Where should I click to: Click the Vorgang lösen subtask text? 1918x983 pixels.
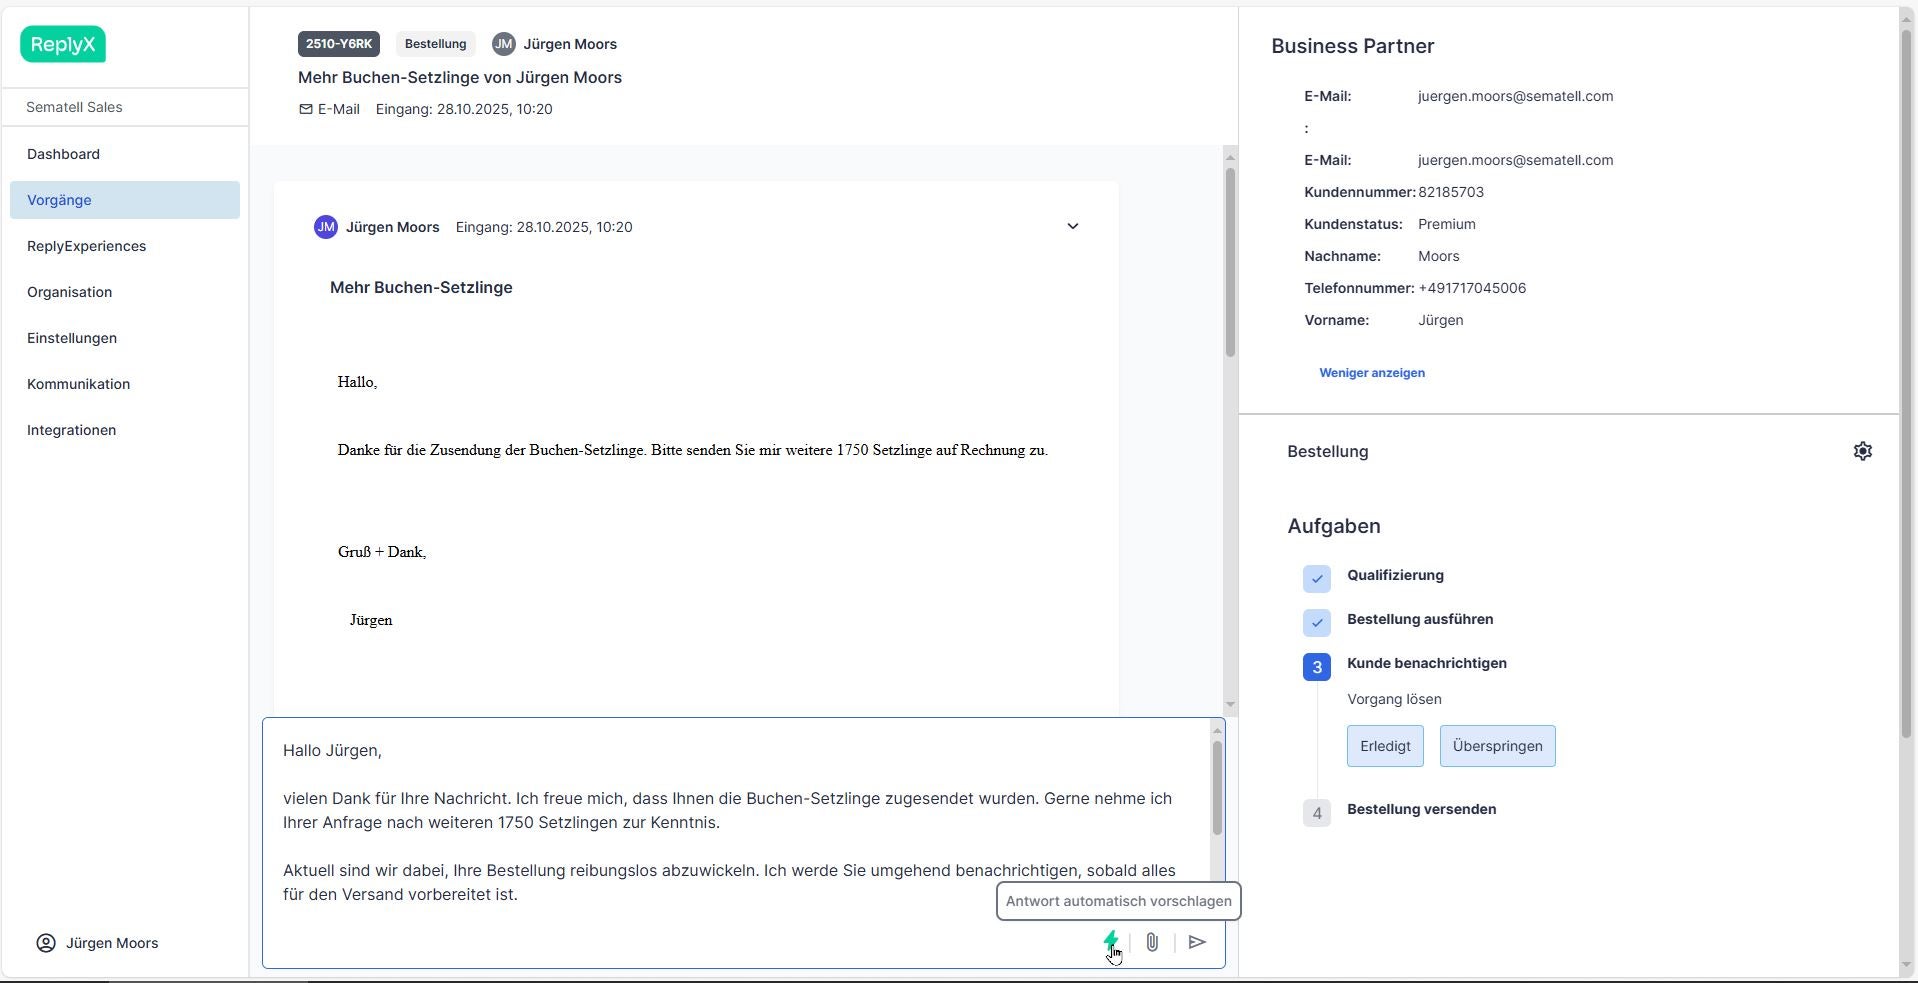1394,699
